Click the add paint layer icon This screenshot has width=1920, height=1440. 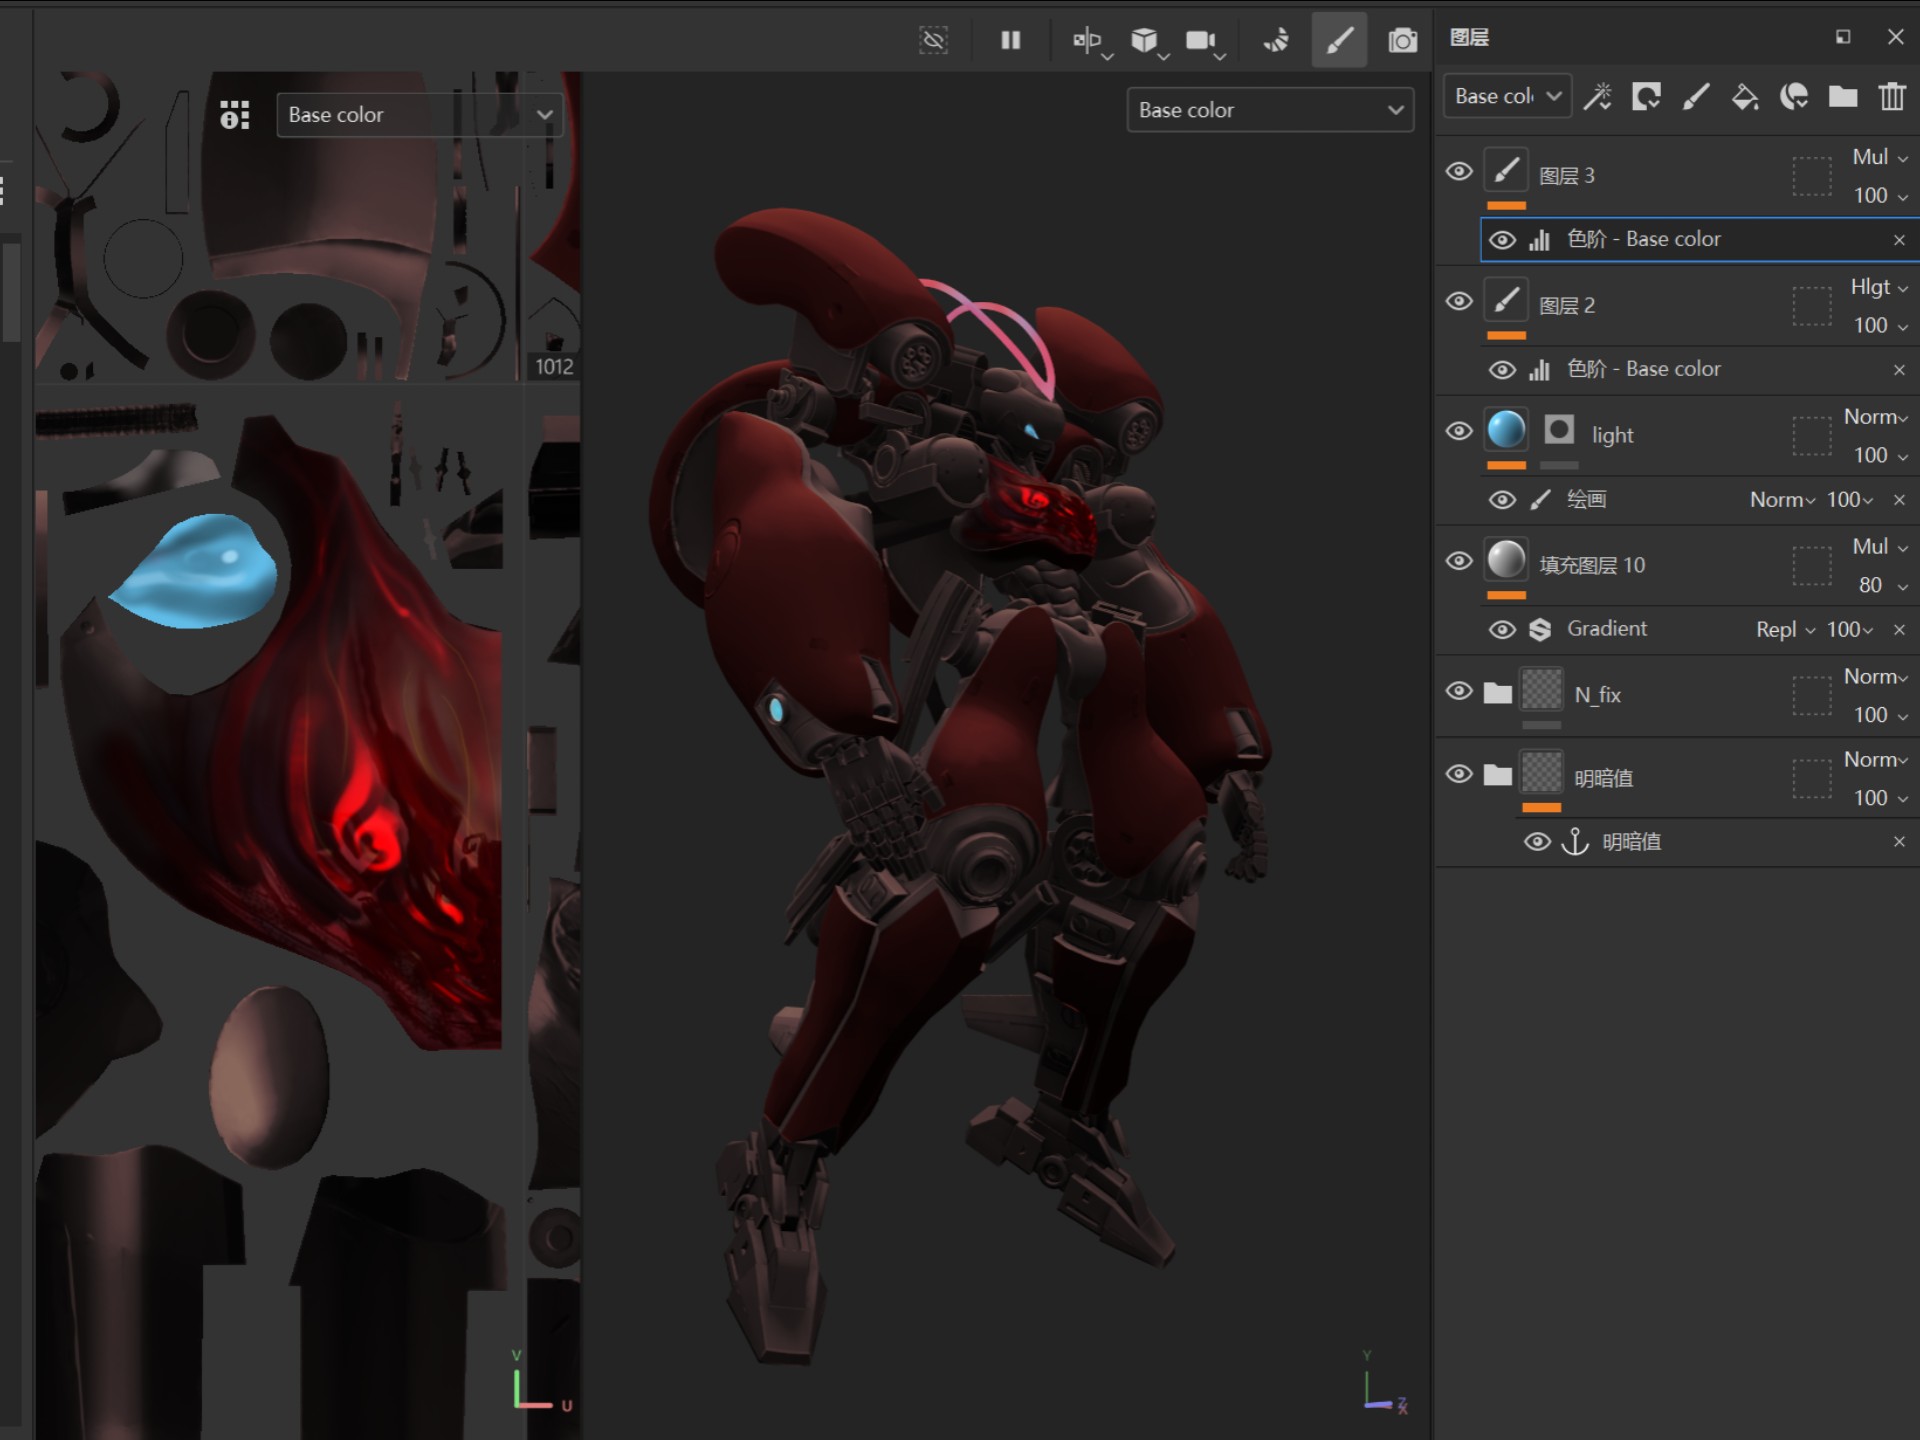1695,97
